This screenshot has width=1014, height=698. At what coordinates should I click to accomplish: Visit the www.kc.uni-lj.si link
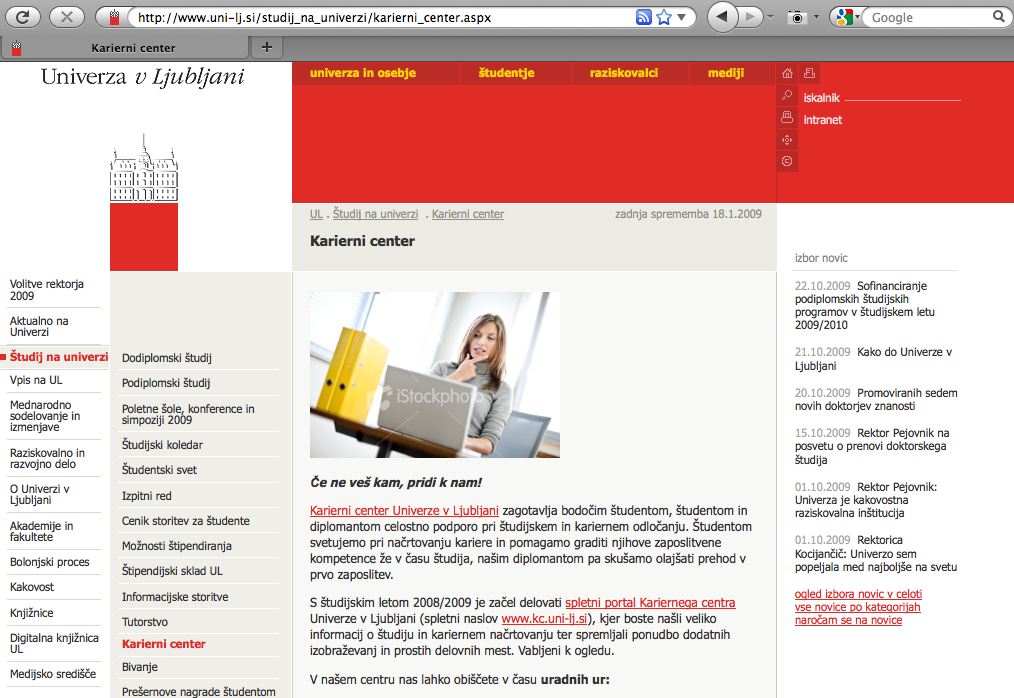click(545, 618)
